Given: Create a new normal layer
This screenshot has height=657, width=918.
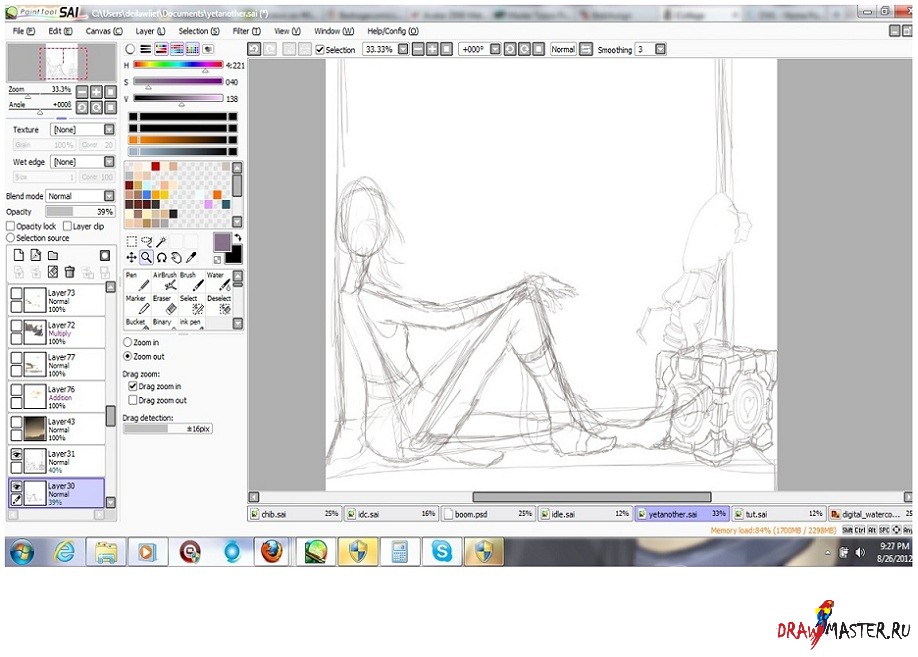Looking at the screenshot, I should point(19,255).
